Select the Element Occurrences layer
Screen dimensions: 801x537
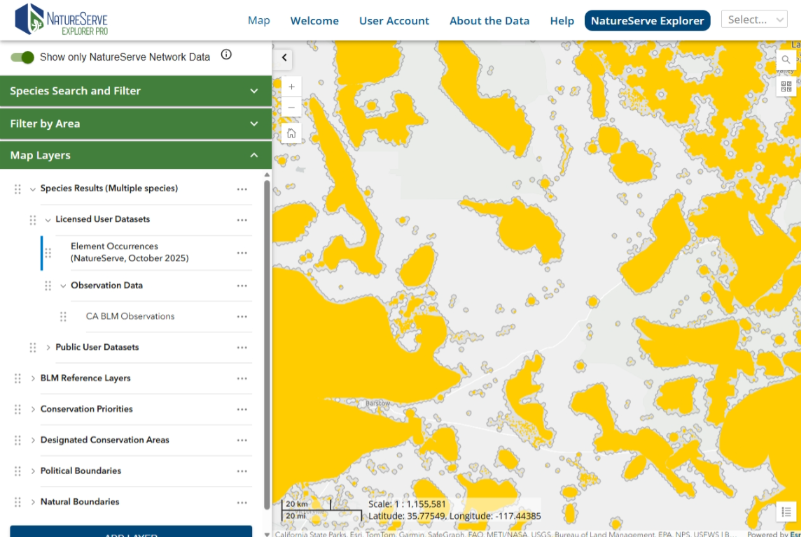coord(129,252)
